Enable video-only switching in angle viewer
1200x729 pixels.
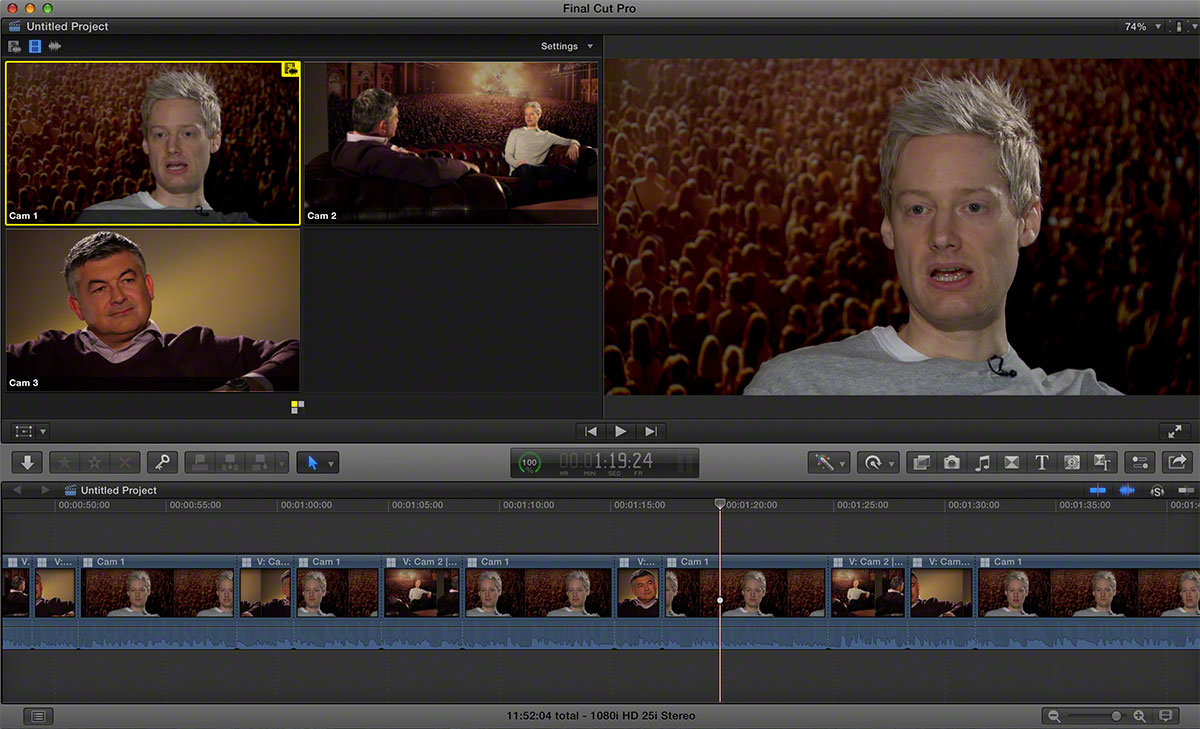pyautogui.click(x=35, y=46)
